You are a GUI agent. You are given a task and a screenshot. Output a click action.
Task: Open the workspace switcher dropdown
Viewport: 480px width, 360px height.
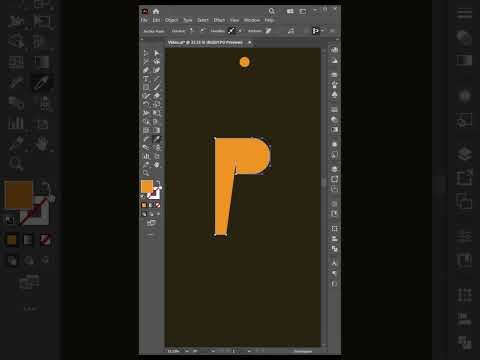point(303,11)
